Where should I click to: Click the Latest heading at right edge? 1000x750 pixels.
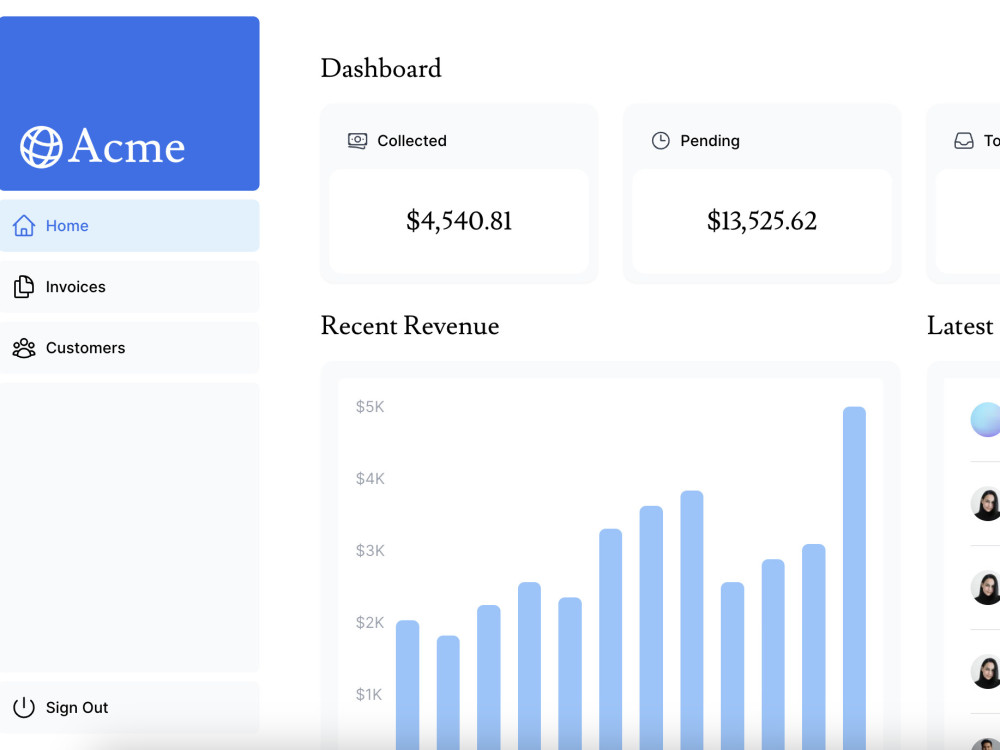pos(960,326)
